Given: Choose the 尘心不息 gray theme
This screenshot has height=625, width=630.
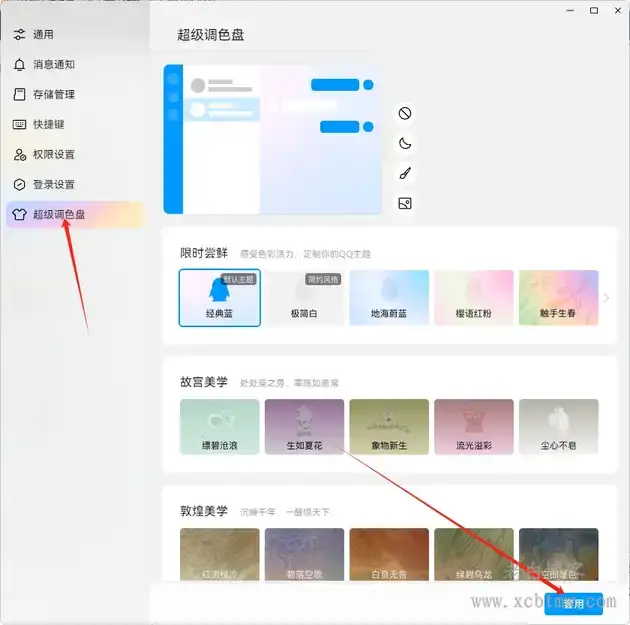Looking at the screenshot, I should 558,427.
